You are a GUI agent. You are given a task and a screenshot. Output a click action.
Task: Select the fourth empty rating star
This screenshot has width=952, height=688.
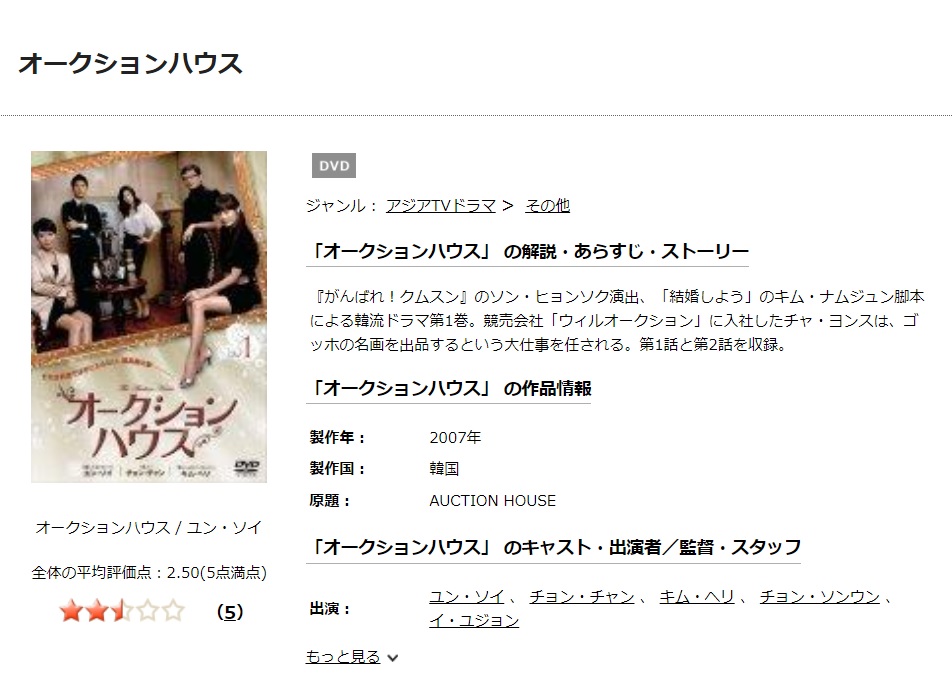coord(148,611)
